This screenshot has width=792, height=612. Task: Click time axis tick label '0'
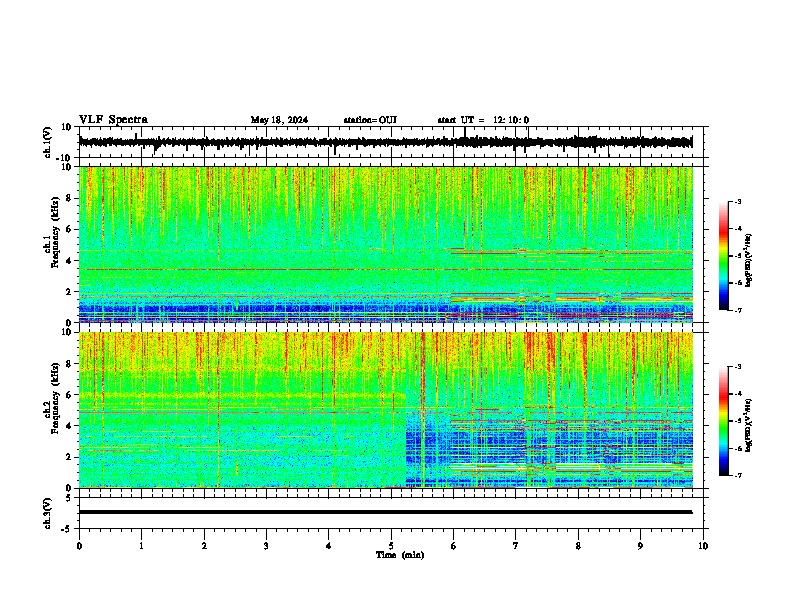(x=79, y=546)
